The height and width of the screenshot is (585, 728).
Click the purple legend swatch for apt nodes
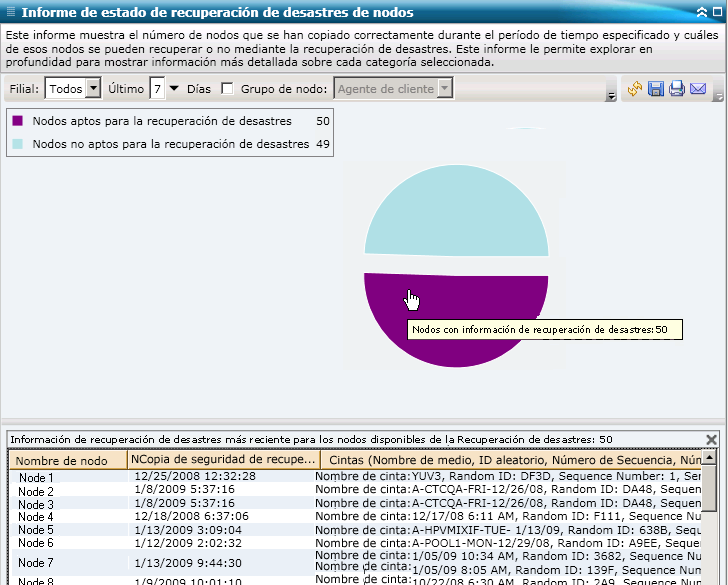click(18, 121)
